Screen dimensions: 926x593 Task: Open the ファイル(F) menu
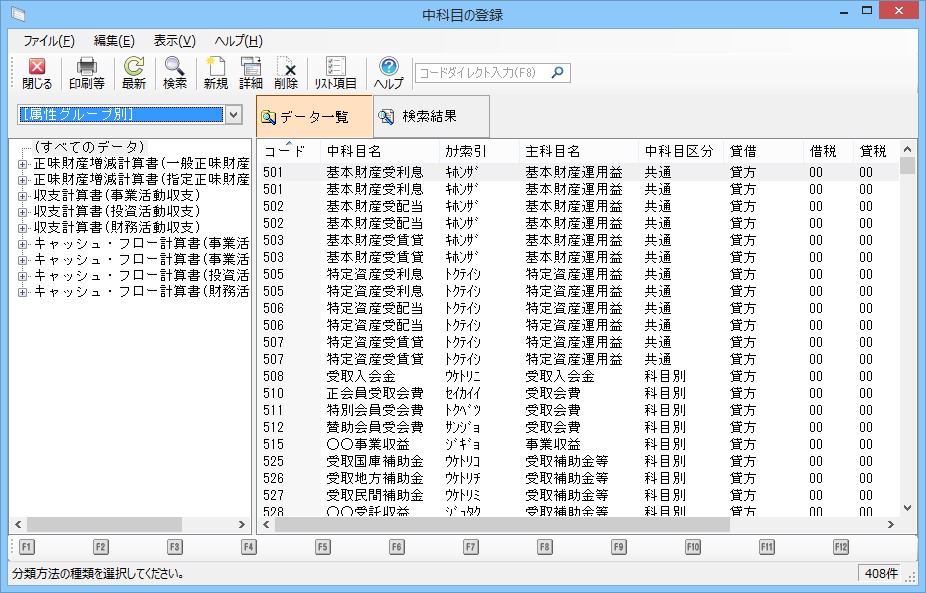coord(48,41)
